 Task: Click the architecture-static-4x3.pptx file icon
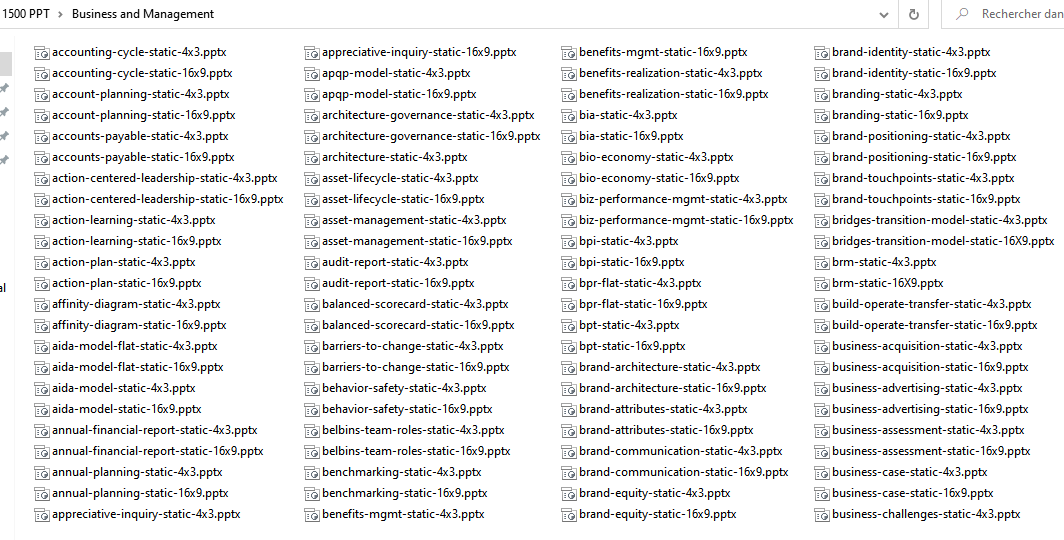pyautogui.click(x=311, y=158)
